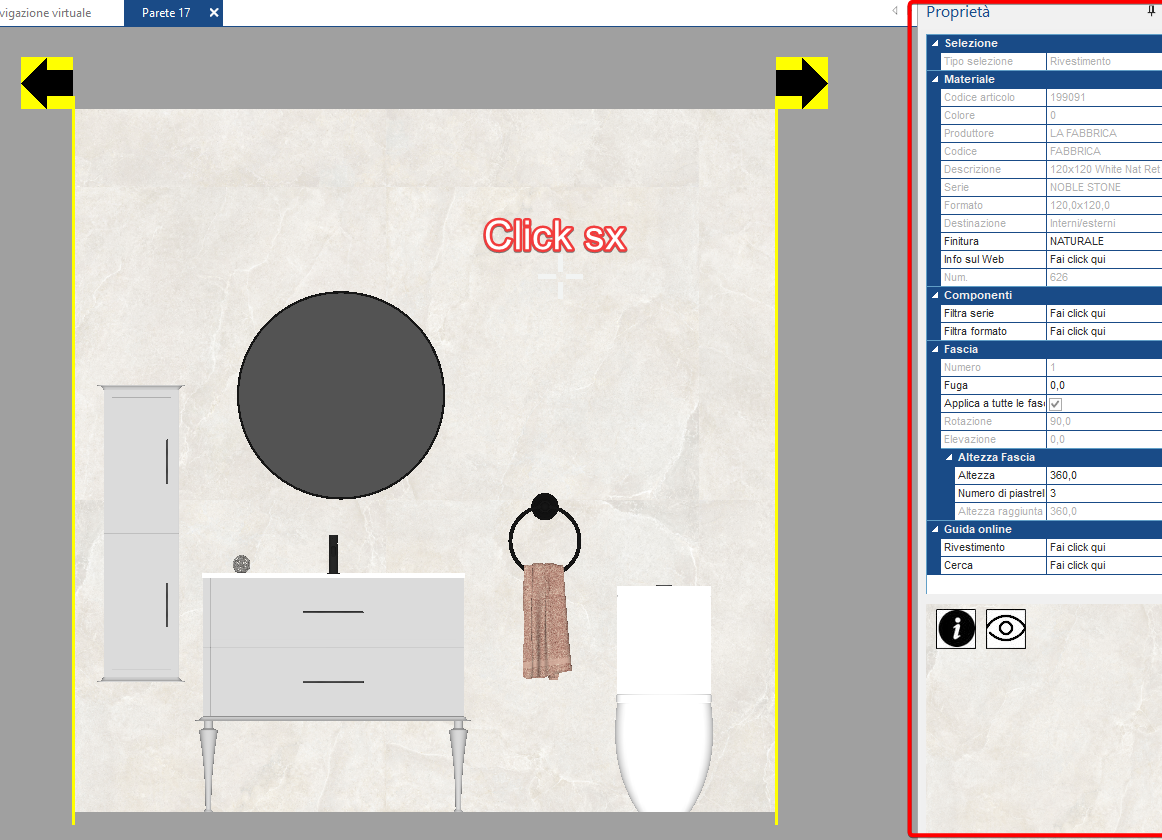The height and width of the screenshot is (840, 1162).
Task: Select the Descrizione value 120x120 White Nat Ret
Action: (1104, 169)
